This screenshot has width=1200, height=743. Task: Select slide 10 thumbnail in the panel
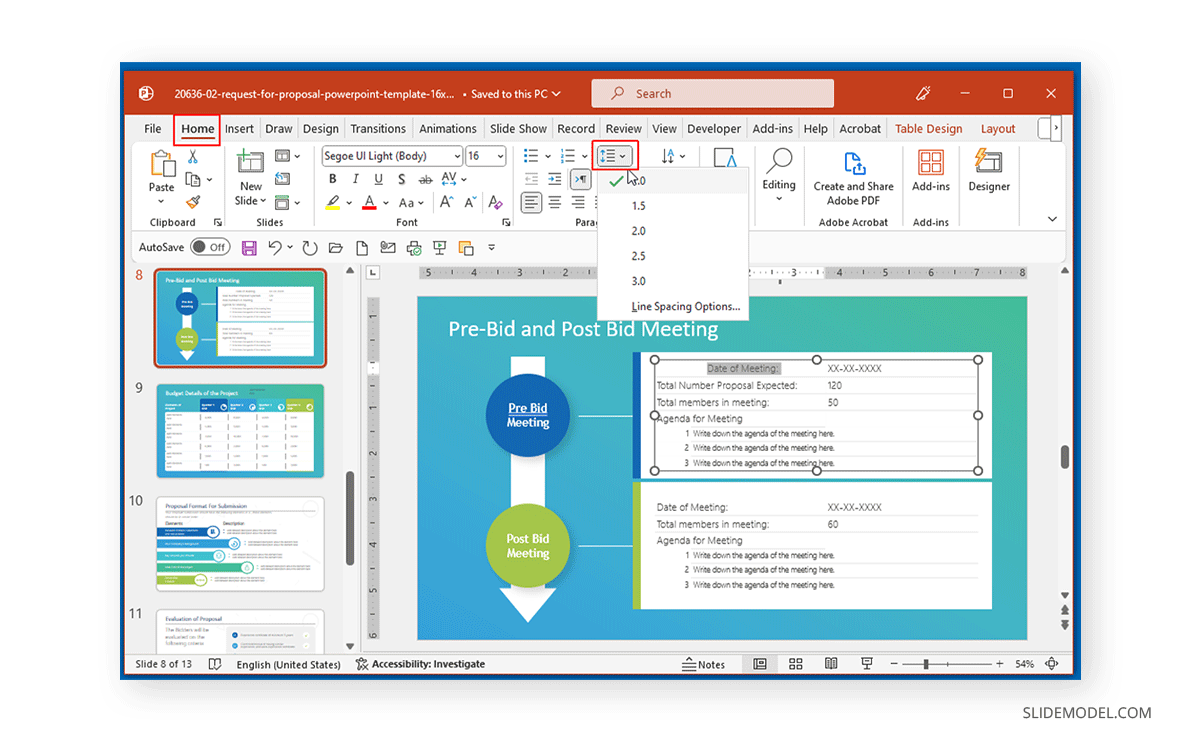[x=240, y=545]
